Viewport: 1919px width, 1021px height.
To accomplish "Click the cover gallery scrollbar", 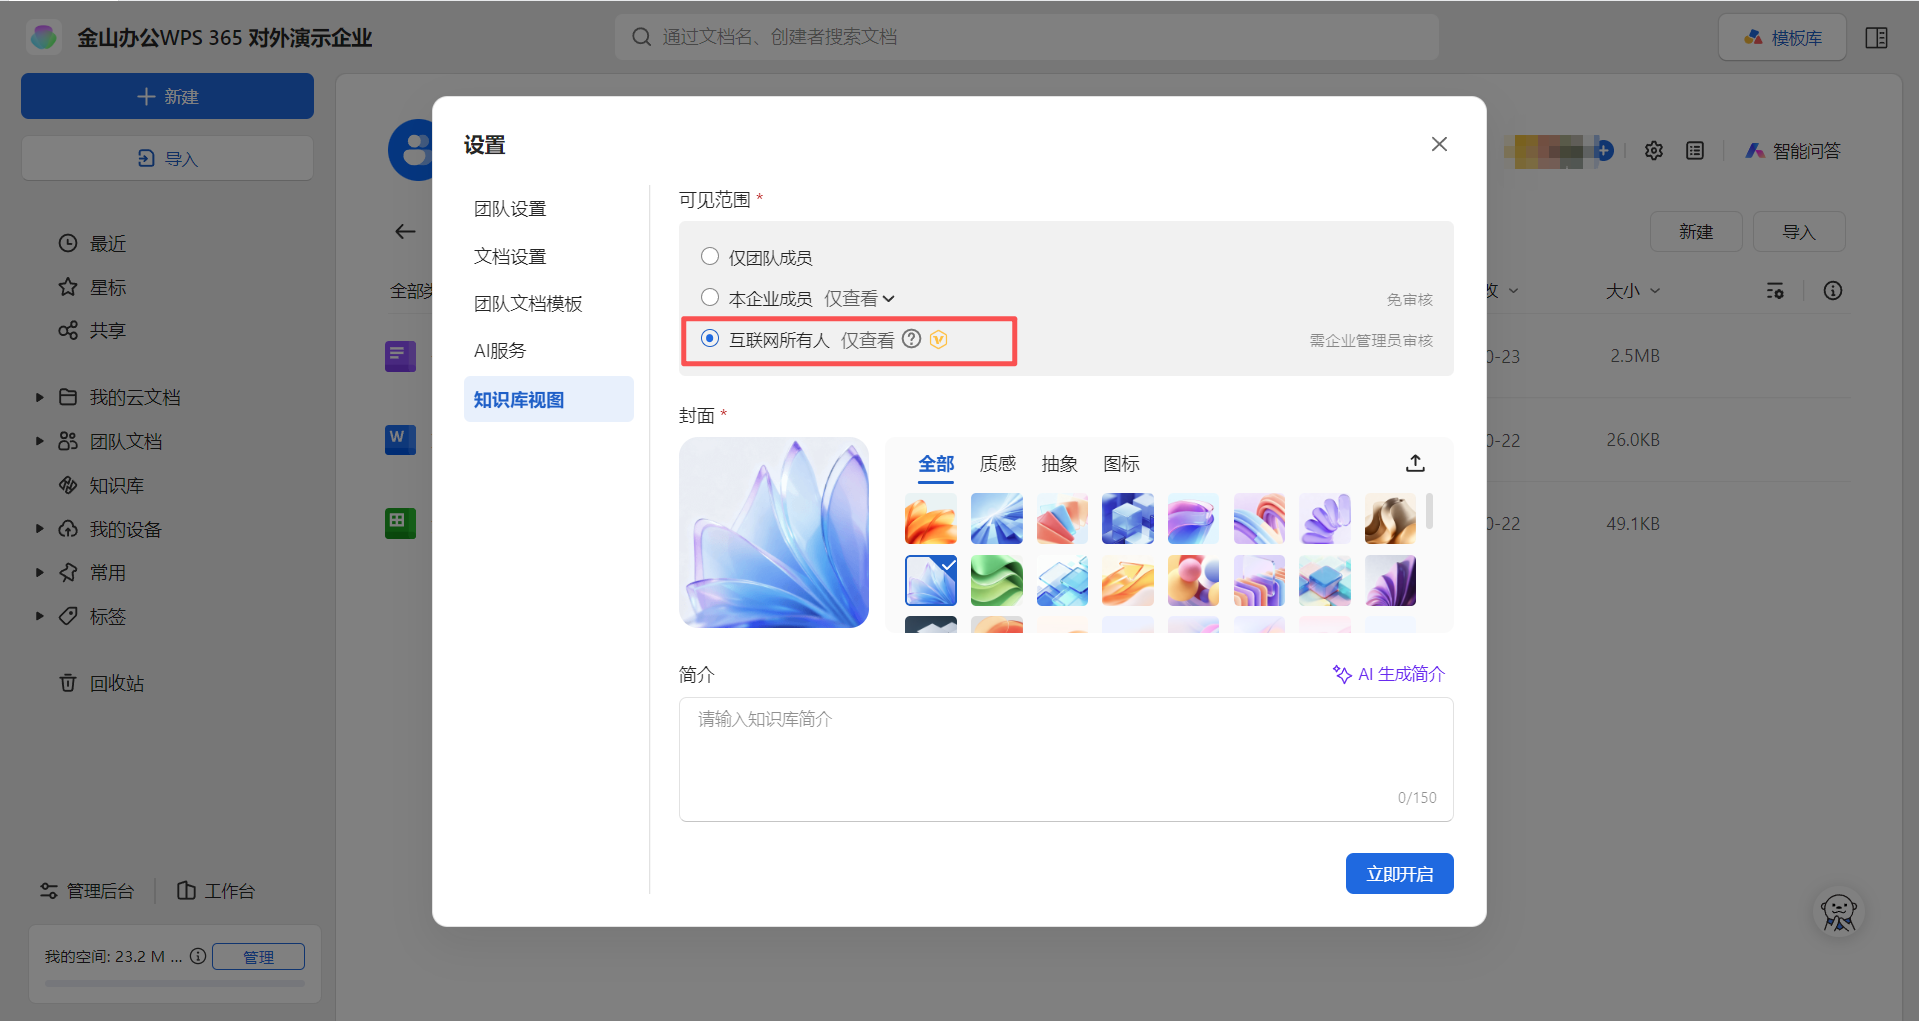I will click(x=1429, y=511).
